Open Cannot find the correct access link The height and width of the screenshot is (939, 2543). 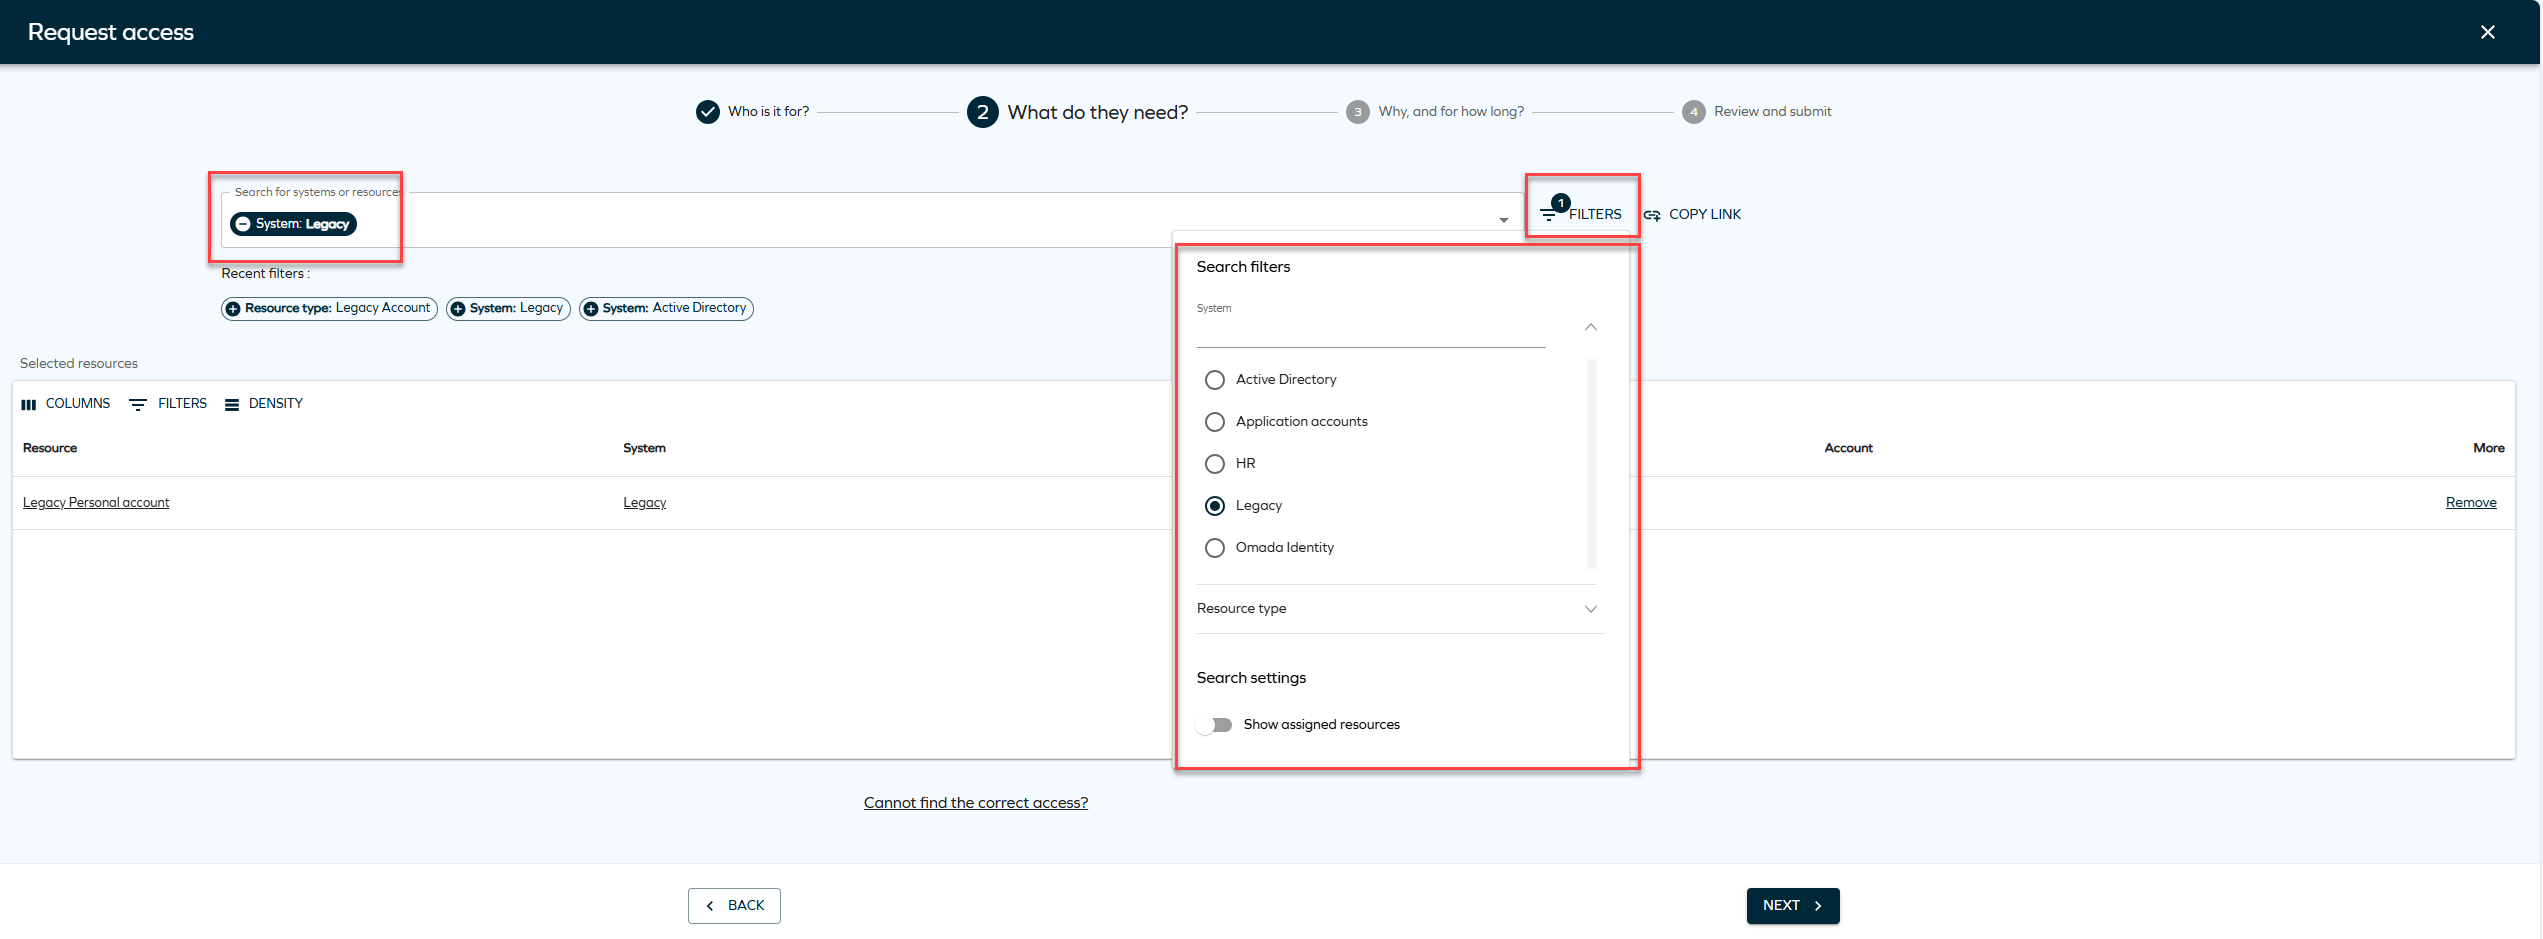[x=975, y=803]
